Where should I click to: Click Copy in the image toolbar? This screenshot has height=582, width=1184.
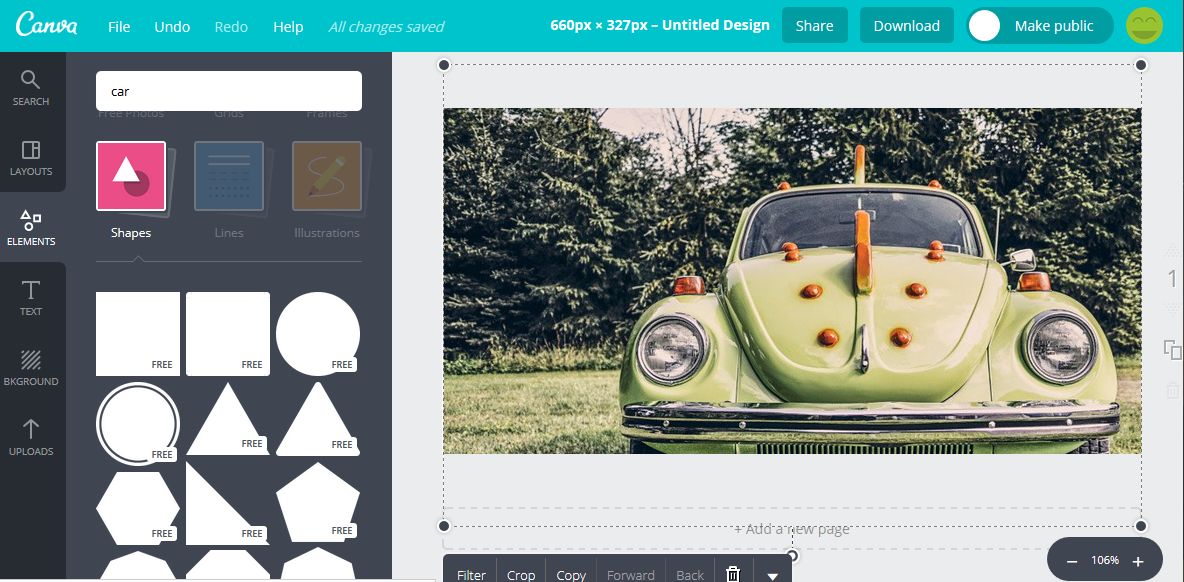572,574
